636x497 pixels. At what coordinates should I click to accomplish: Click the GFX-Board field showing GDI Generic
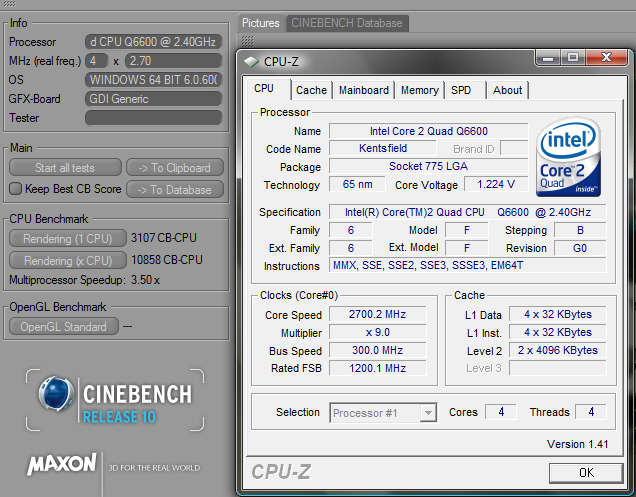[153, 99]
